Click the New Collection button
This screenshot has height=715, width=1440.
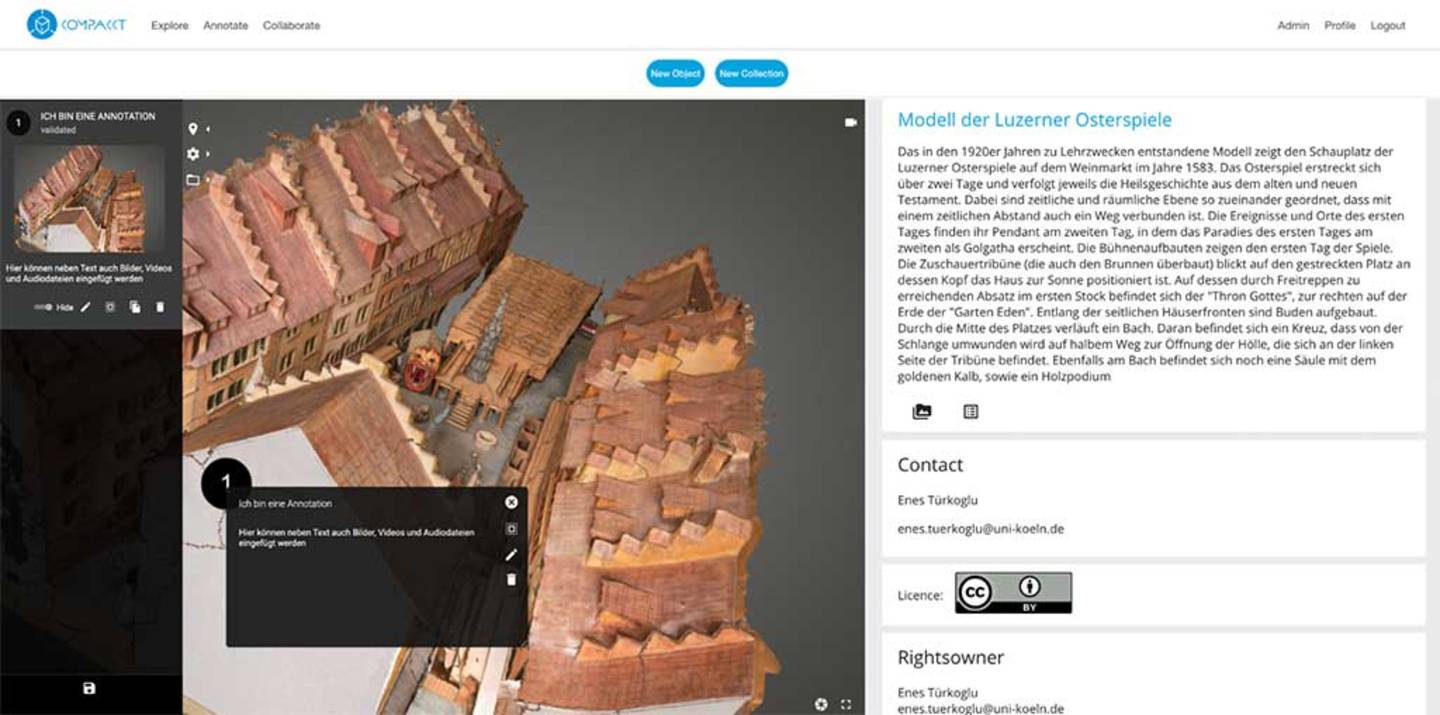coord(751,73)
